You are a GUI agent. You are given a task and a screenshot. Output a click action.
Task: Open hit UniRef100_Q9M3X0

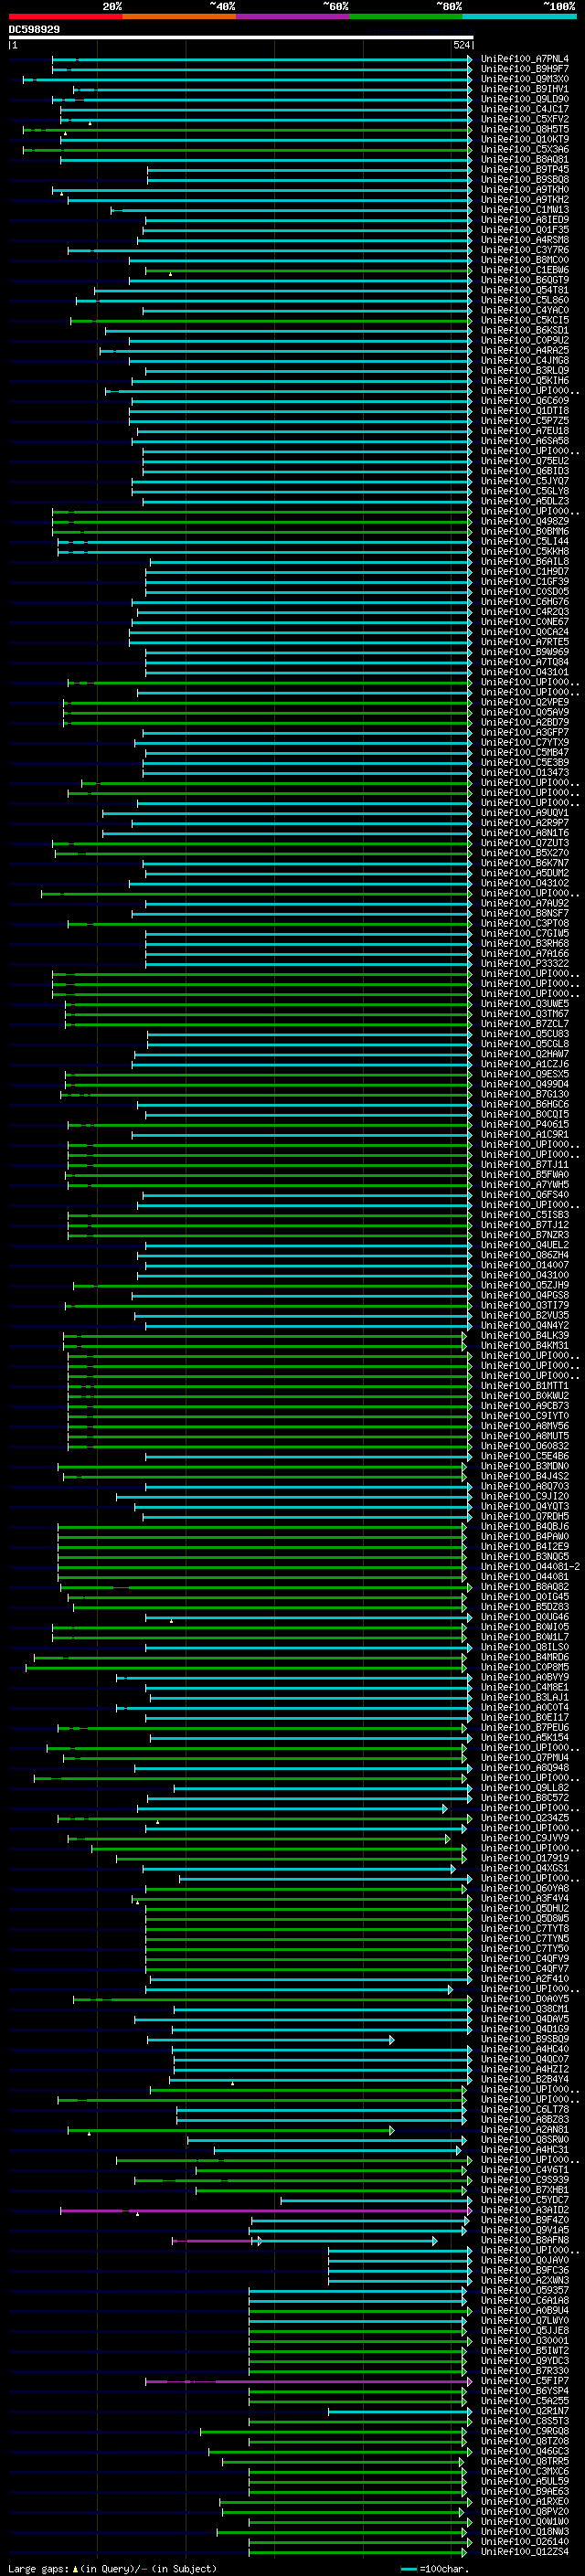click(x=524, y=79)
